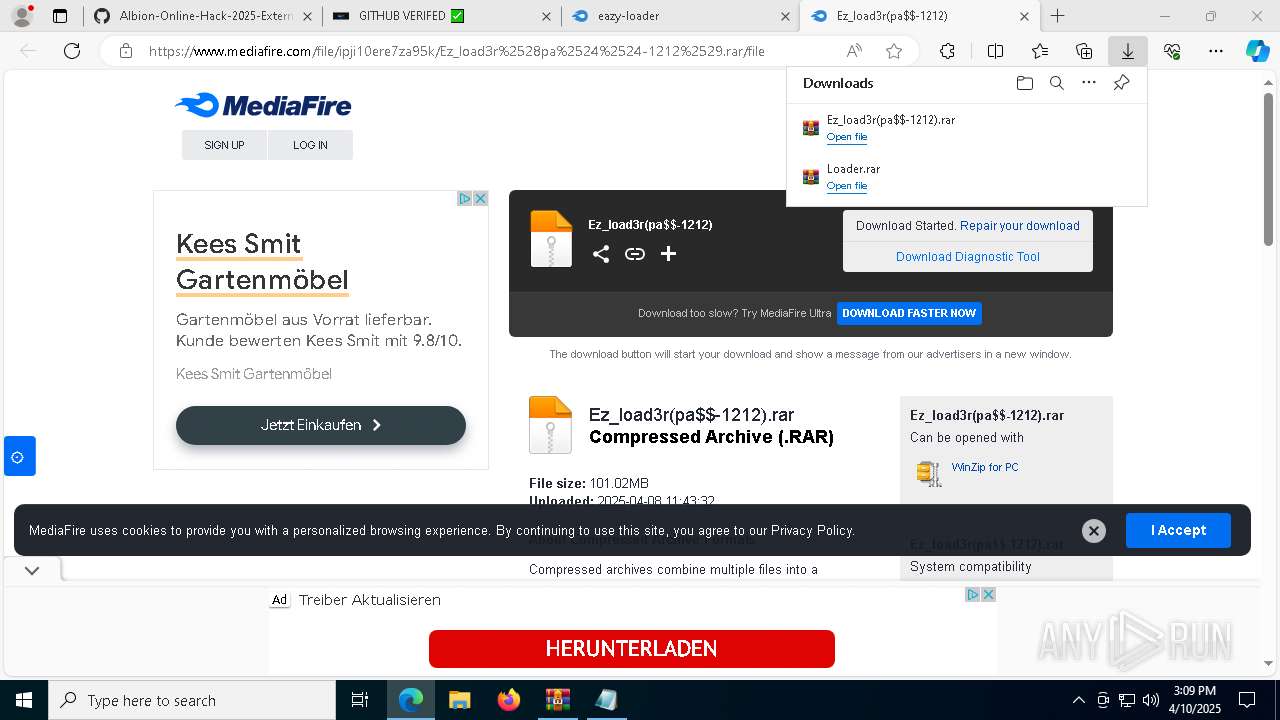The image size is (1280, 720).
Task: Close the GITHUB VERIFED tab
Action: pos(546,16)
